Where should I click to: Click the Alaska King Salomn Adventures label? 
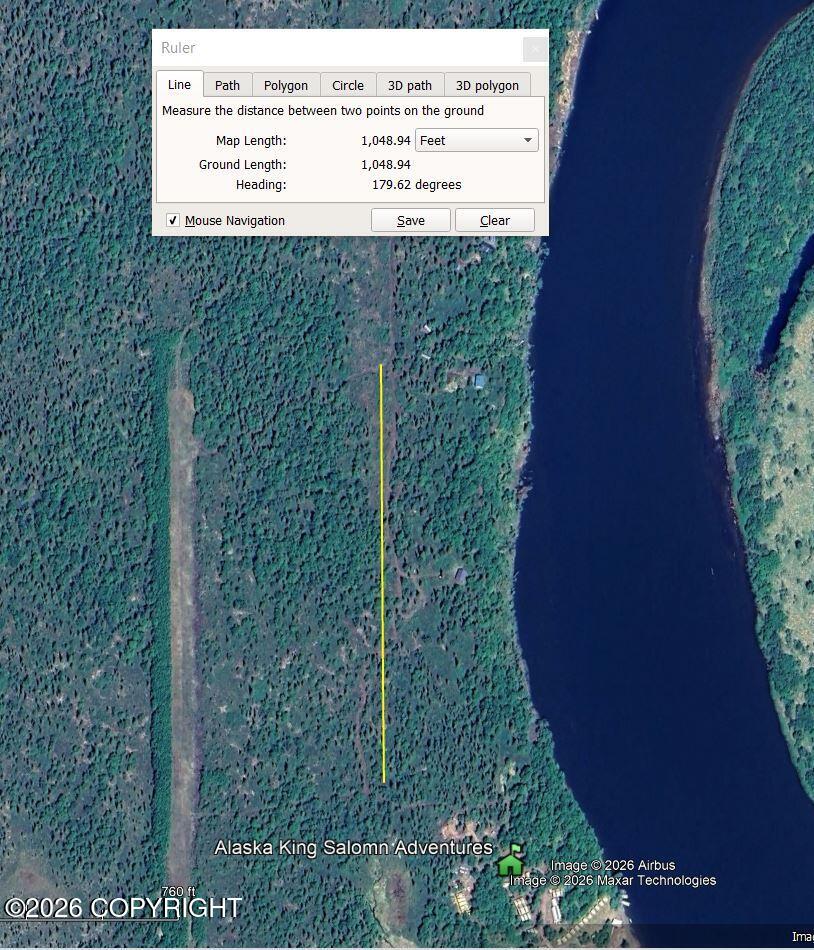pyautogui.click(x=352, y=847)
